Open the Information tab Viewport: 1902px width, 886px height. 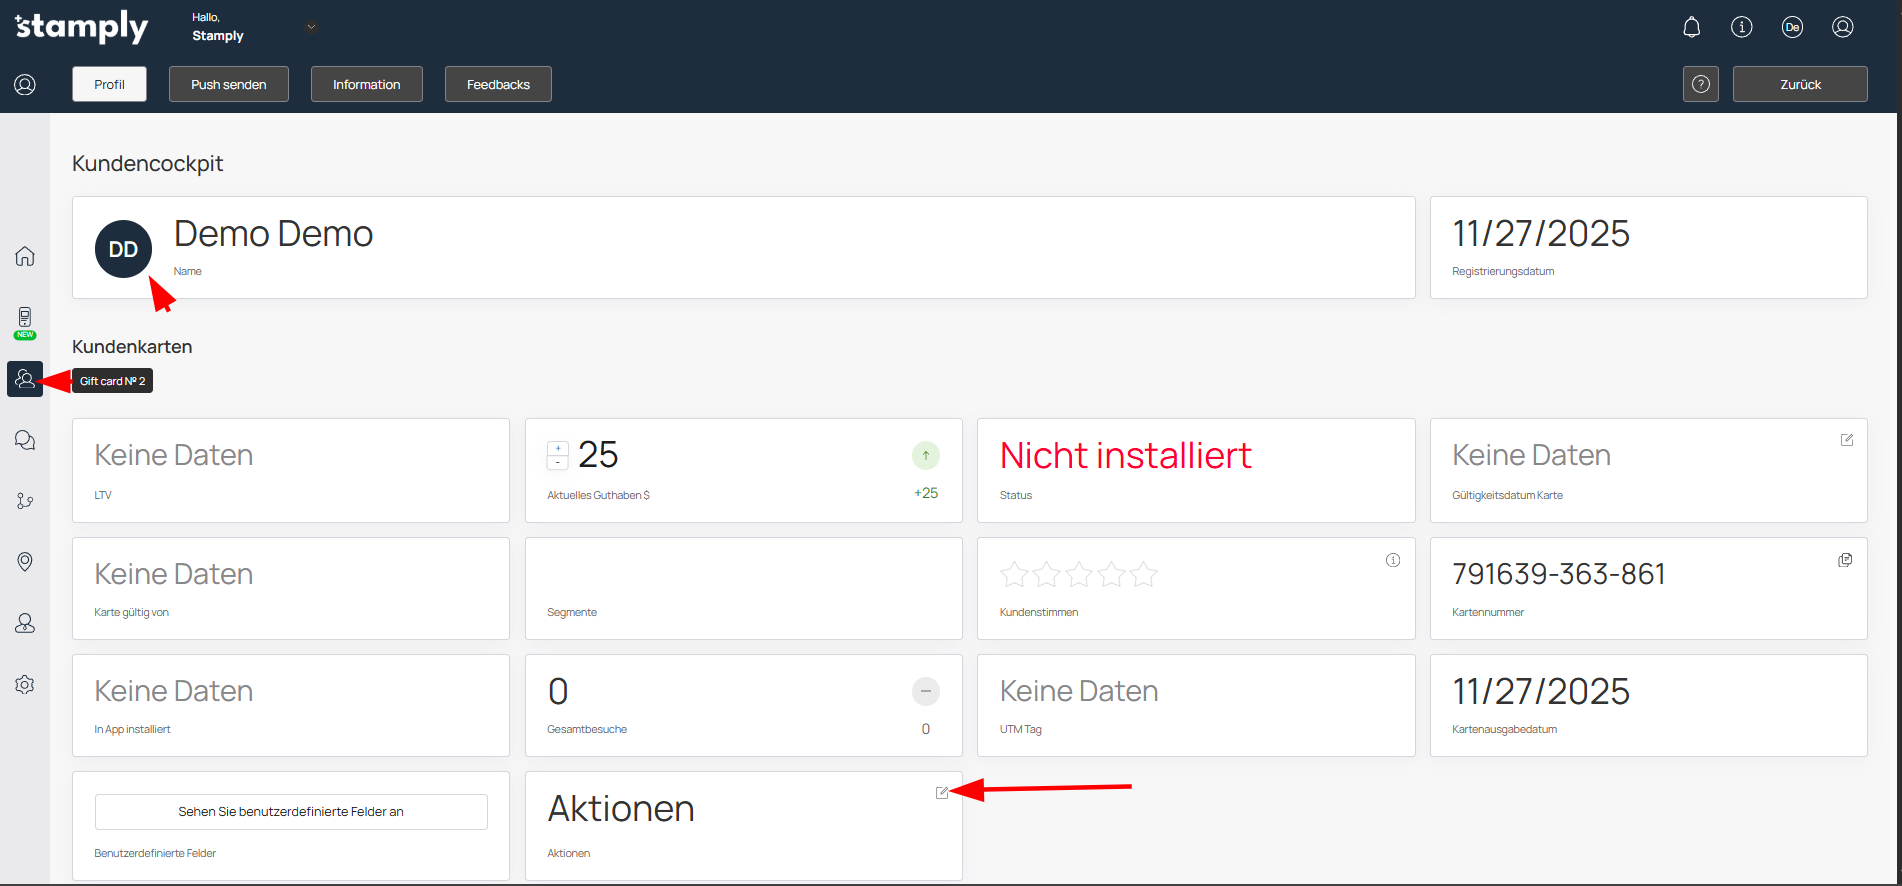(366, 84)
